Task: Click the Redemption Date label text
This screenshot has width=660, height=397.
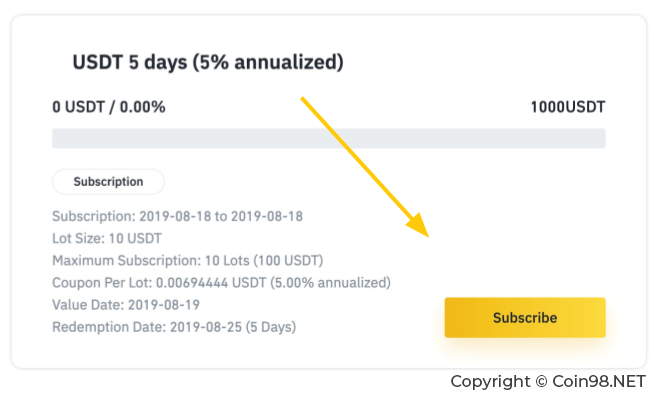Action: pyautogui.click(x=109, y=327)
